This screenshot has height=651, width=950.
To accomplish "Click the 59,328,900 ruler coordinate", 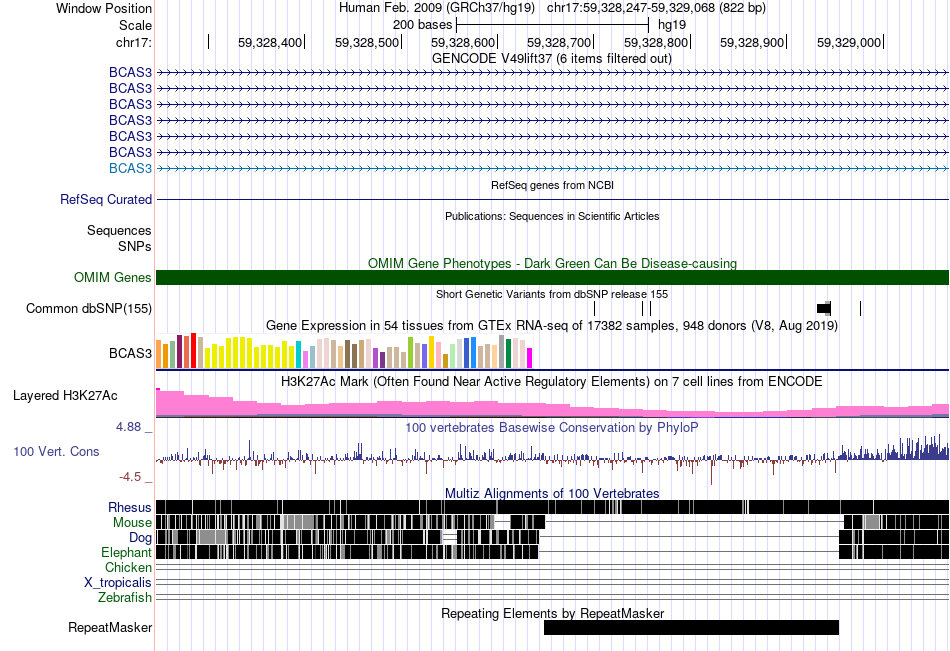I will (752, 42).
